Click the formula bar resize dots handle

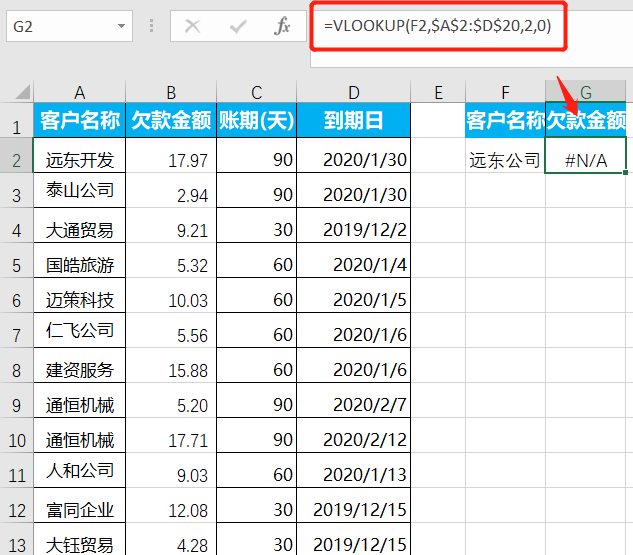(x=151, y=26)
